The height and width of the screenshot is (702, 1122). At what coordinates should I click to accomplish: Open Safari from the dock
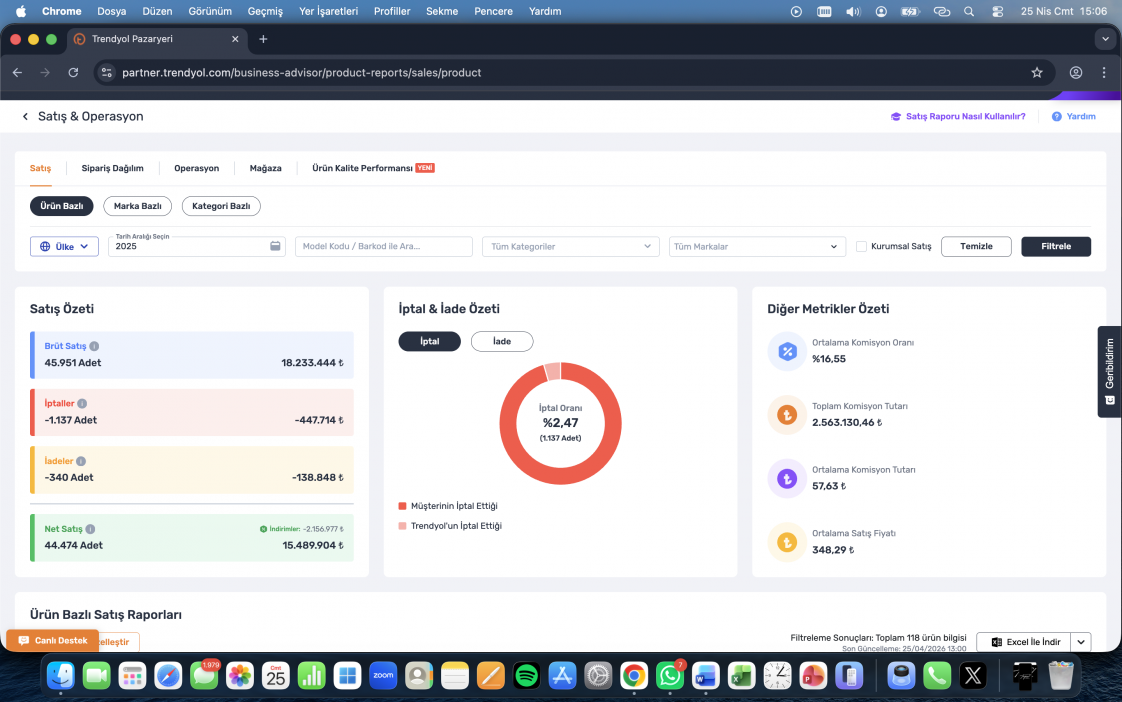point(168,675)
